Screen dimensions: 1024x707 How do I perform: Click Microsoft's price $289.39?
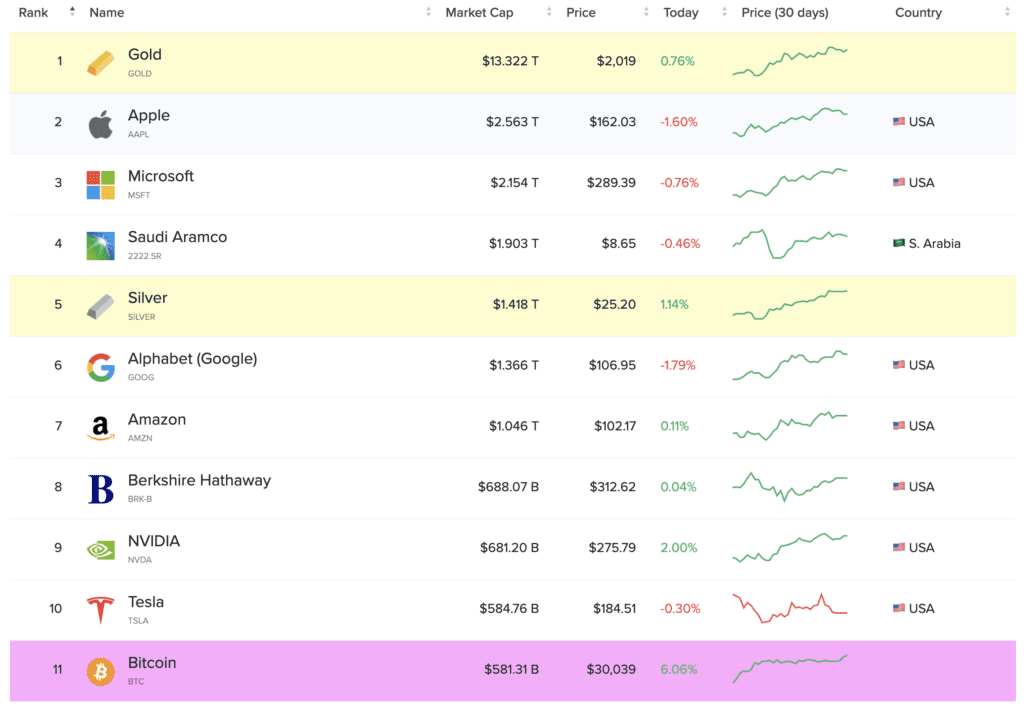coord(611,182)
